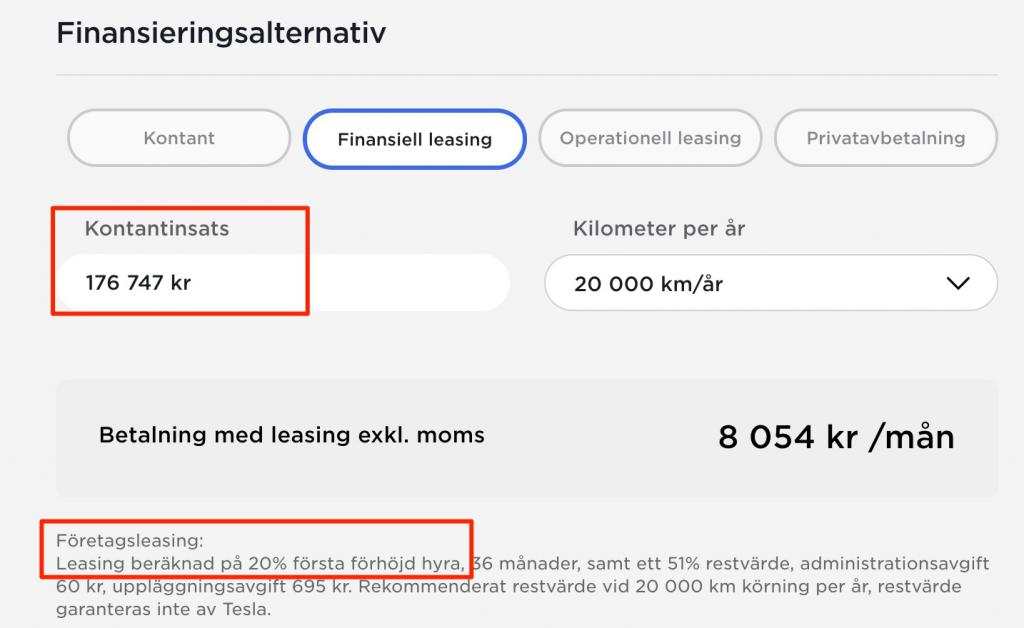
Task: Click "garanteras inte av Tesla" text
Action: pos(163,608)
